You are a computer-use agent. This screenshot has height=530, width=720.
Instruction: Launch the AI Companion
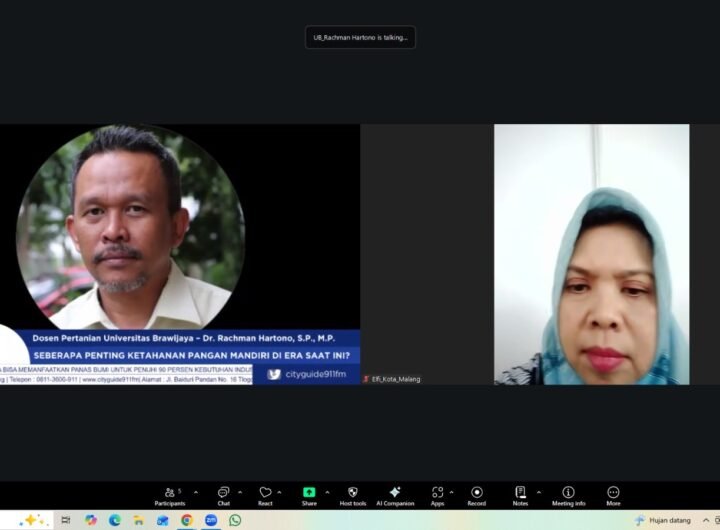point(395,495)
